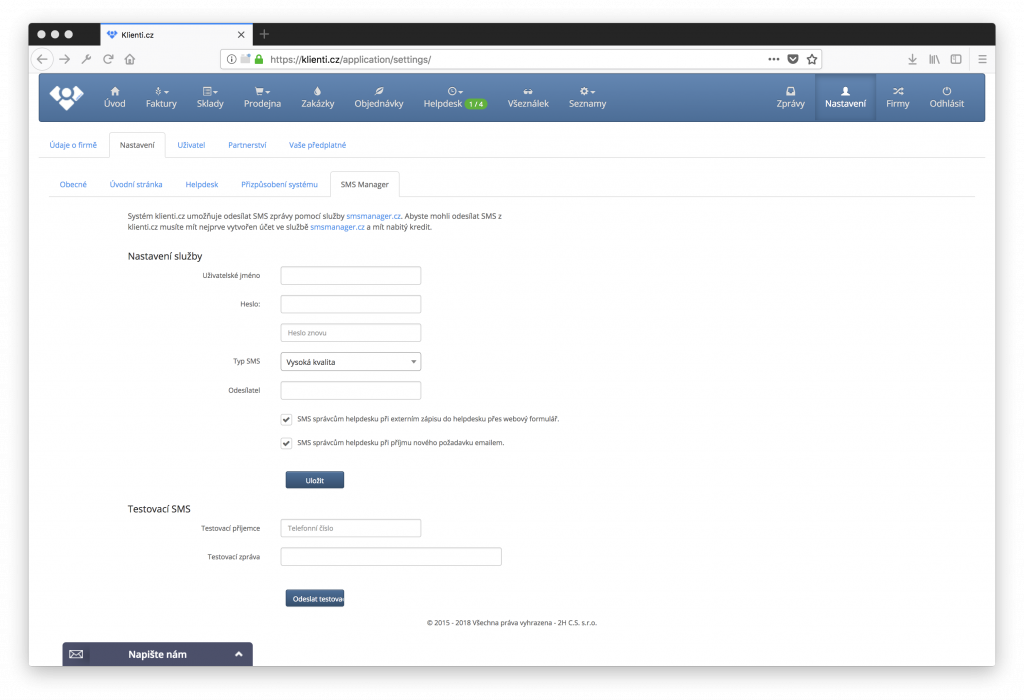Click browser reload icon

coord(108,59)
